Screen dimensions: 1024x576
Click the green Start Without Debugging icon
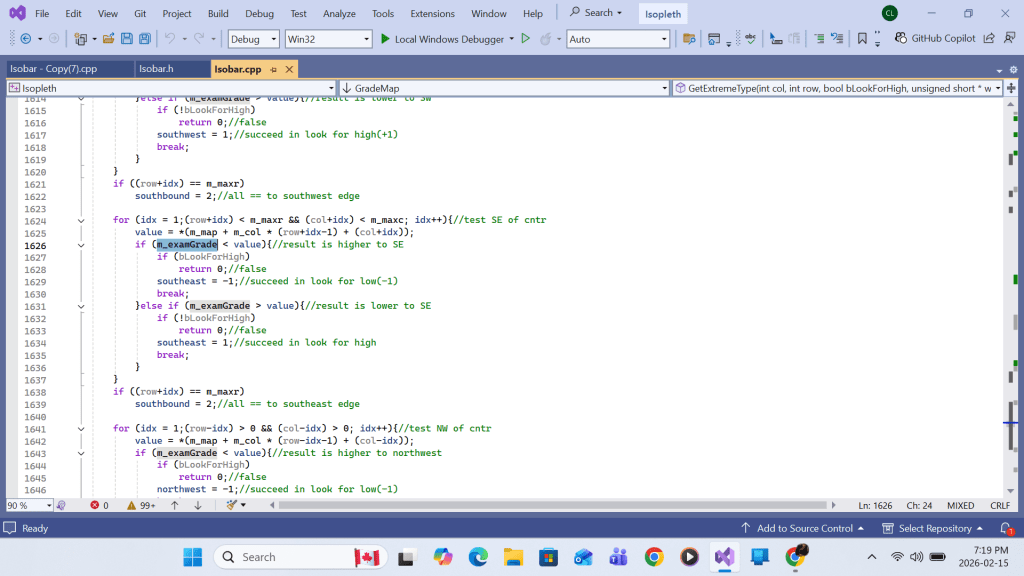click(525, 39)
